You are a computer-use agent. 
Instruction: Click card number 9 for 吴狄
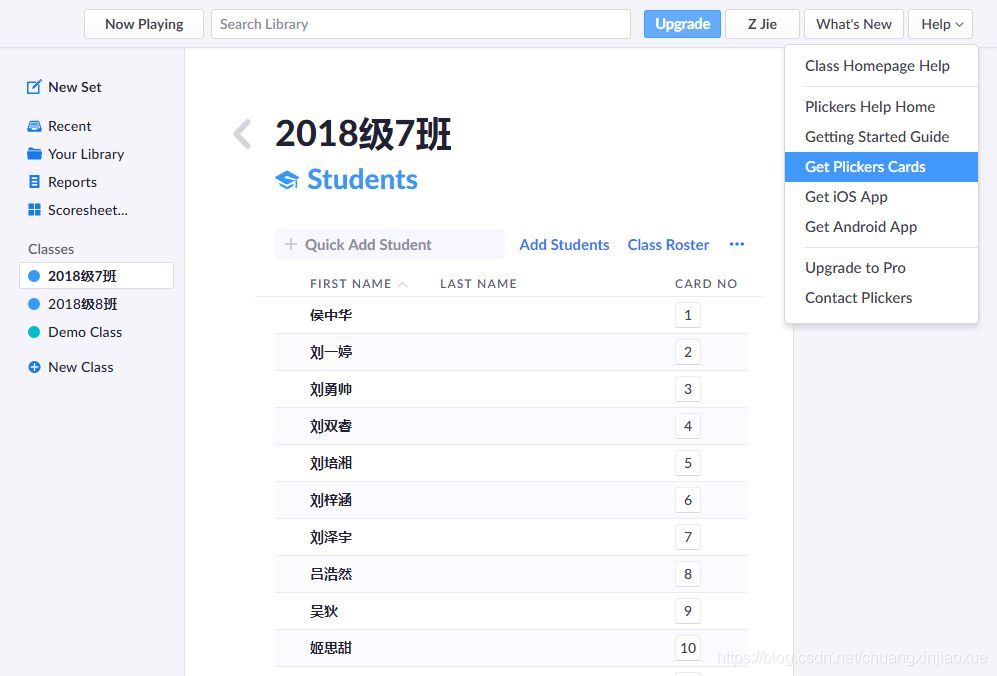687,611
